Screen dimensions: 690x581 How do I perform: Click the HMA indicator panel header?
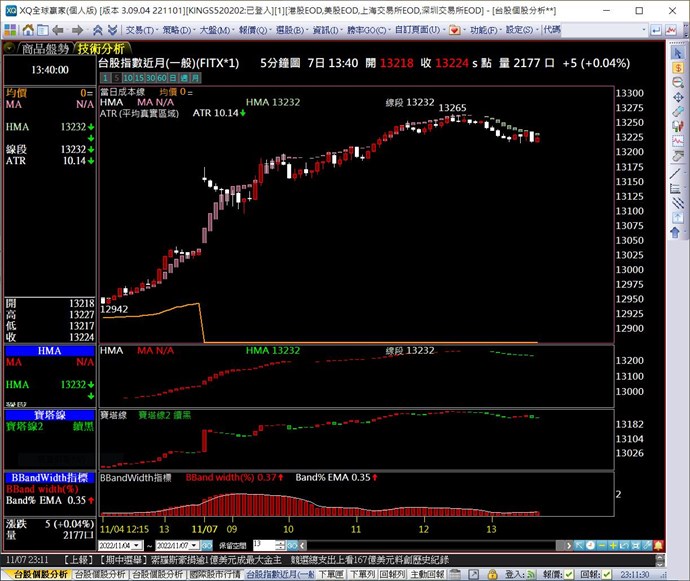[49, 351]
